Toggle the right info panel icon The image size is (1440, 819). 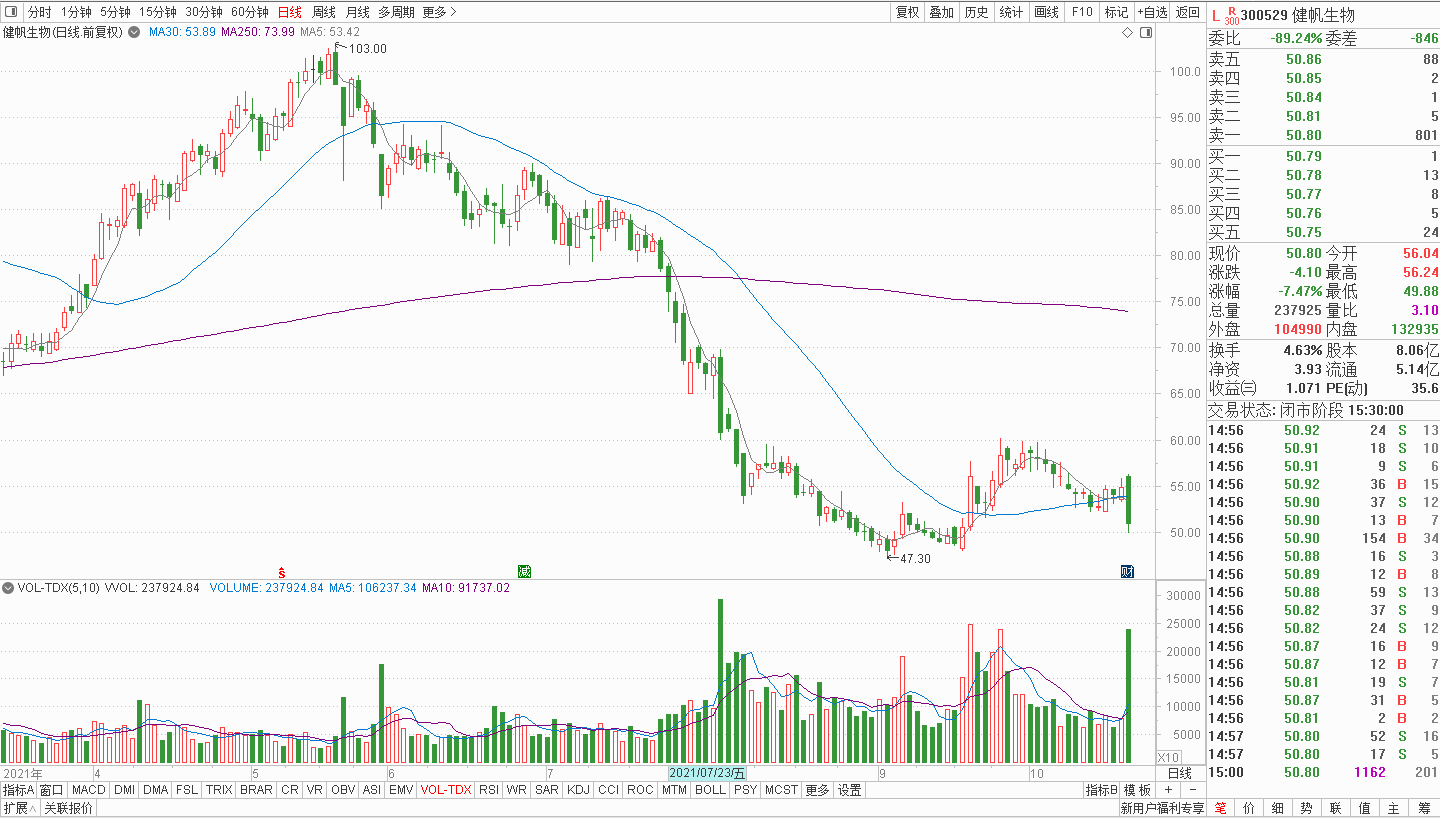(x=1146, y=32)
